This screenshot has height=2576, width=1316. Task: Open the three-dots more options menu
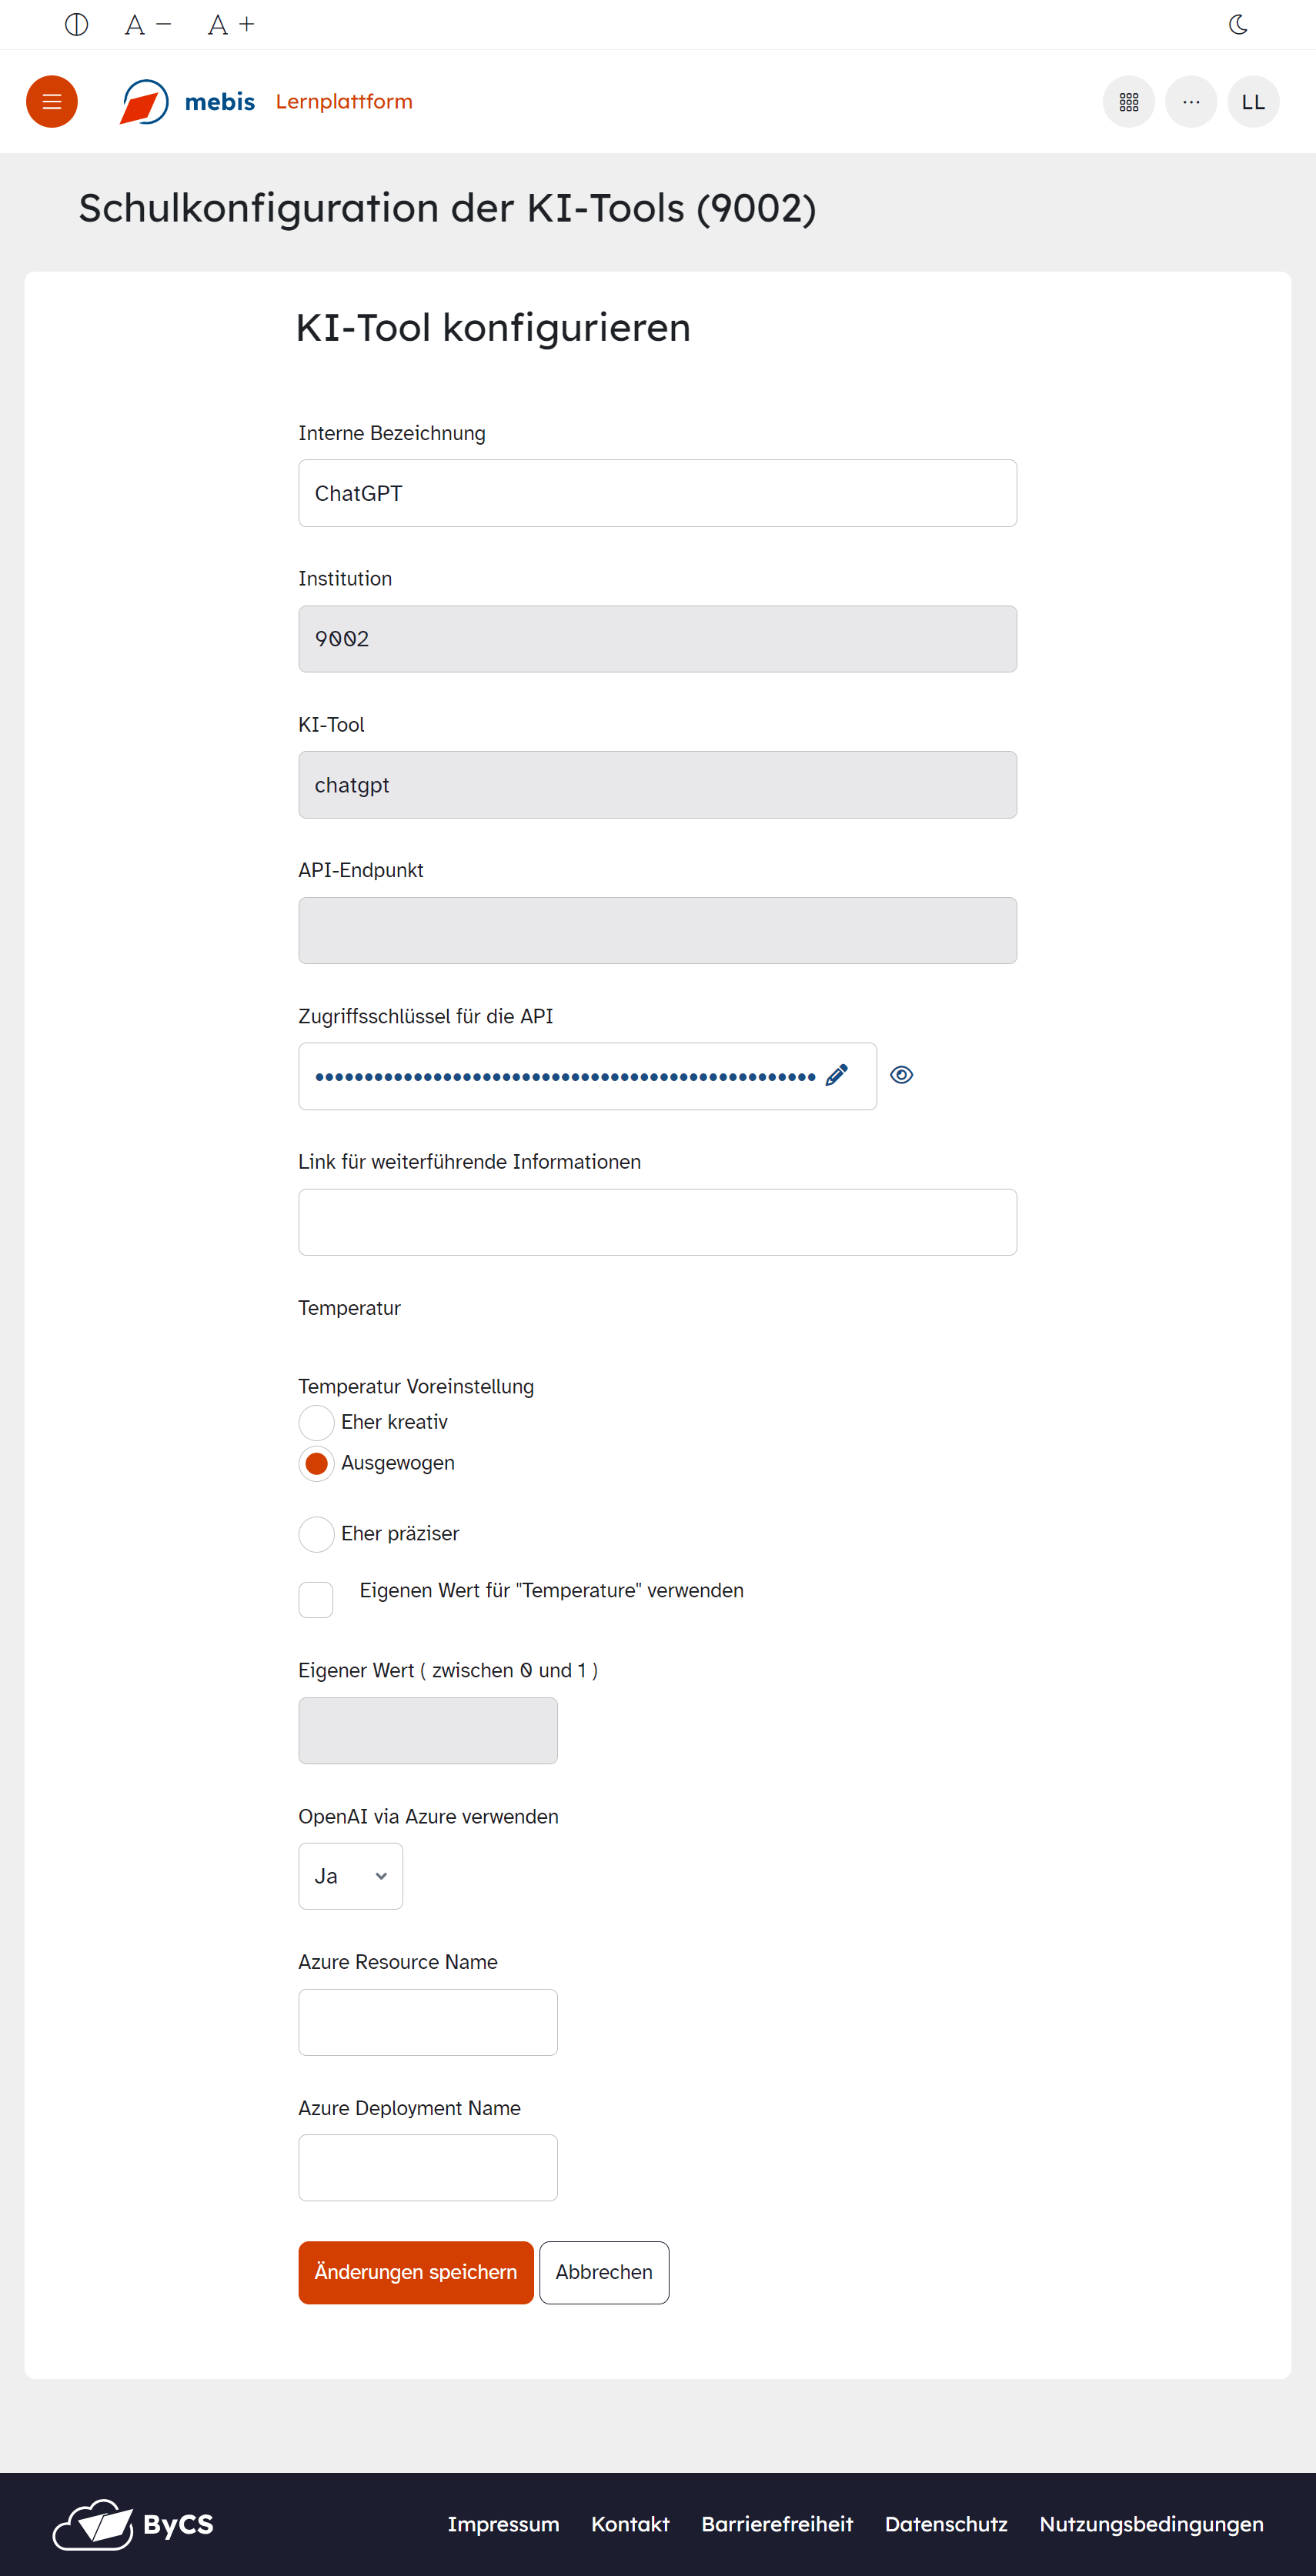(x=1190, y=102)
